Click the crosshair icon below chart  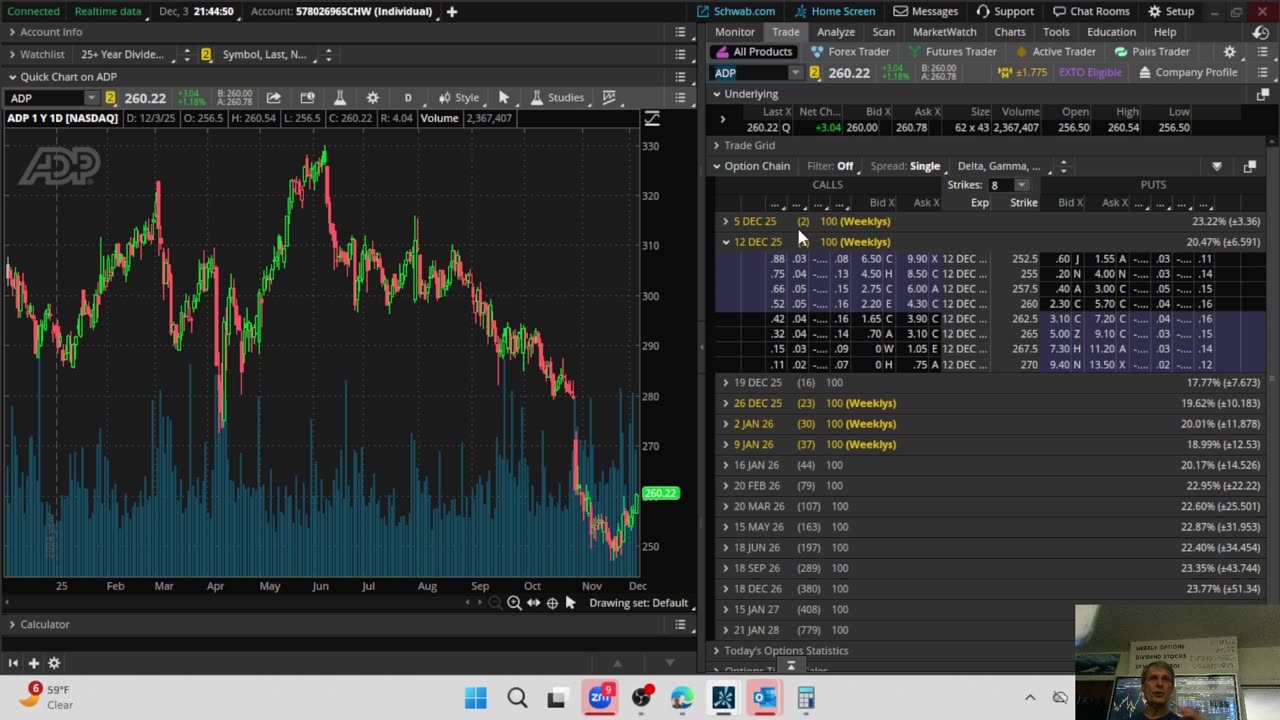pos(552,603)
